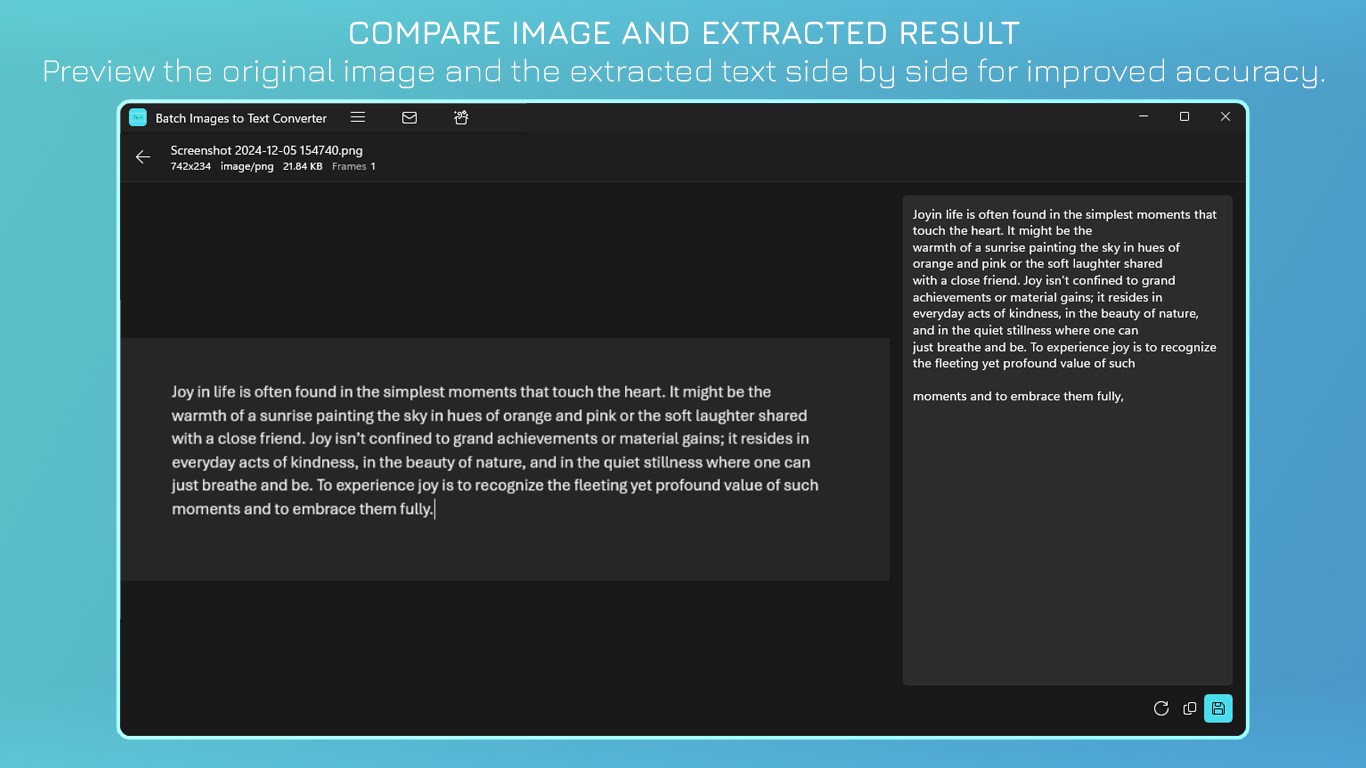Image resolution: width=1366 pixels, height=768 pixels.
Task: Click the Batch Images to Text Converter title
Action: click(x=241, y=118)
